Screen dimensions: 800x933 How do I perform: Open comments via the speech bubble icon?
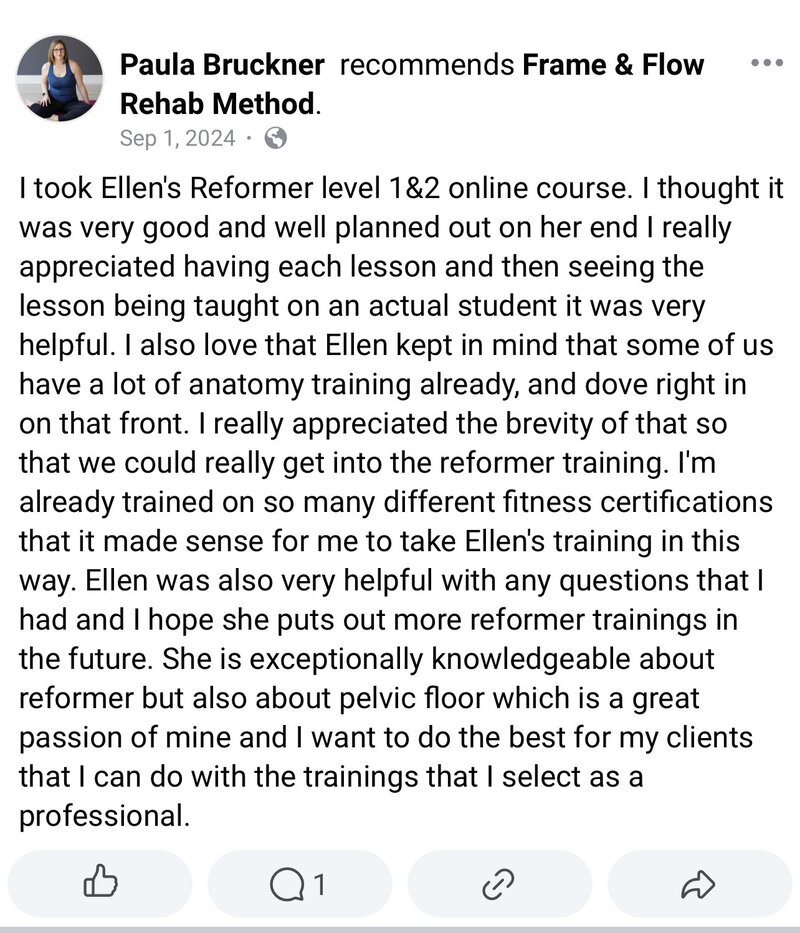tap(287, 884)
